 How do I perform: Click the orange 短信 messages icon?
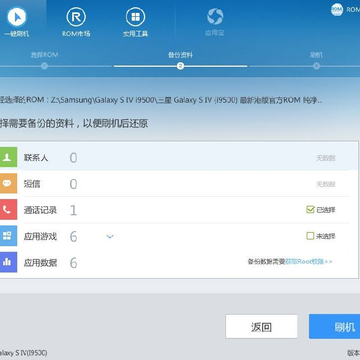pos(7,183)
